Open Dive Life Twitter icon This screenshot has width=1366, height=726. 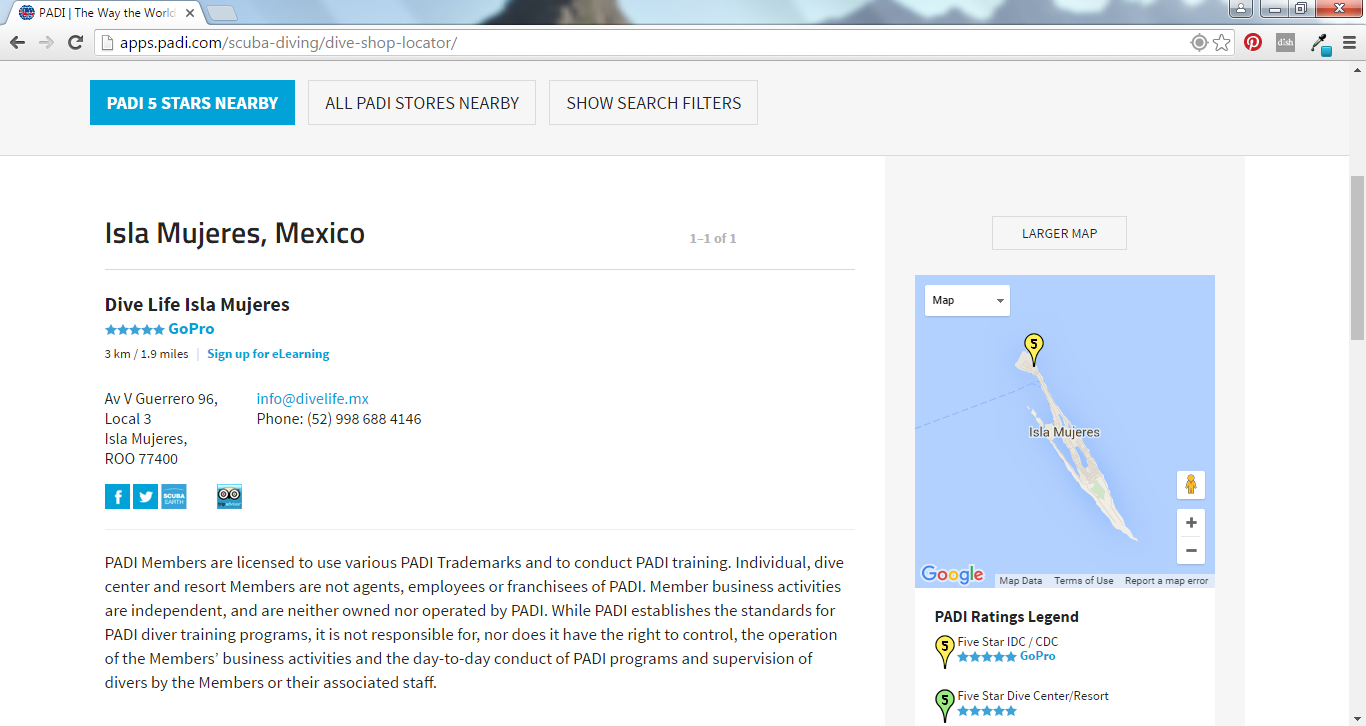coord(145,496)
